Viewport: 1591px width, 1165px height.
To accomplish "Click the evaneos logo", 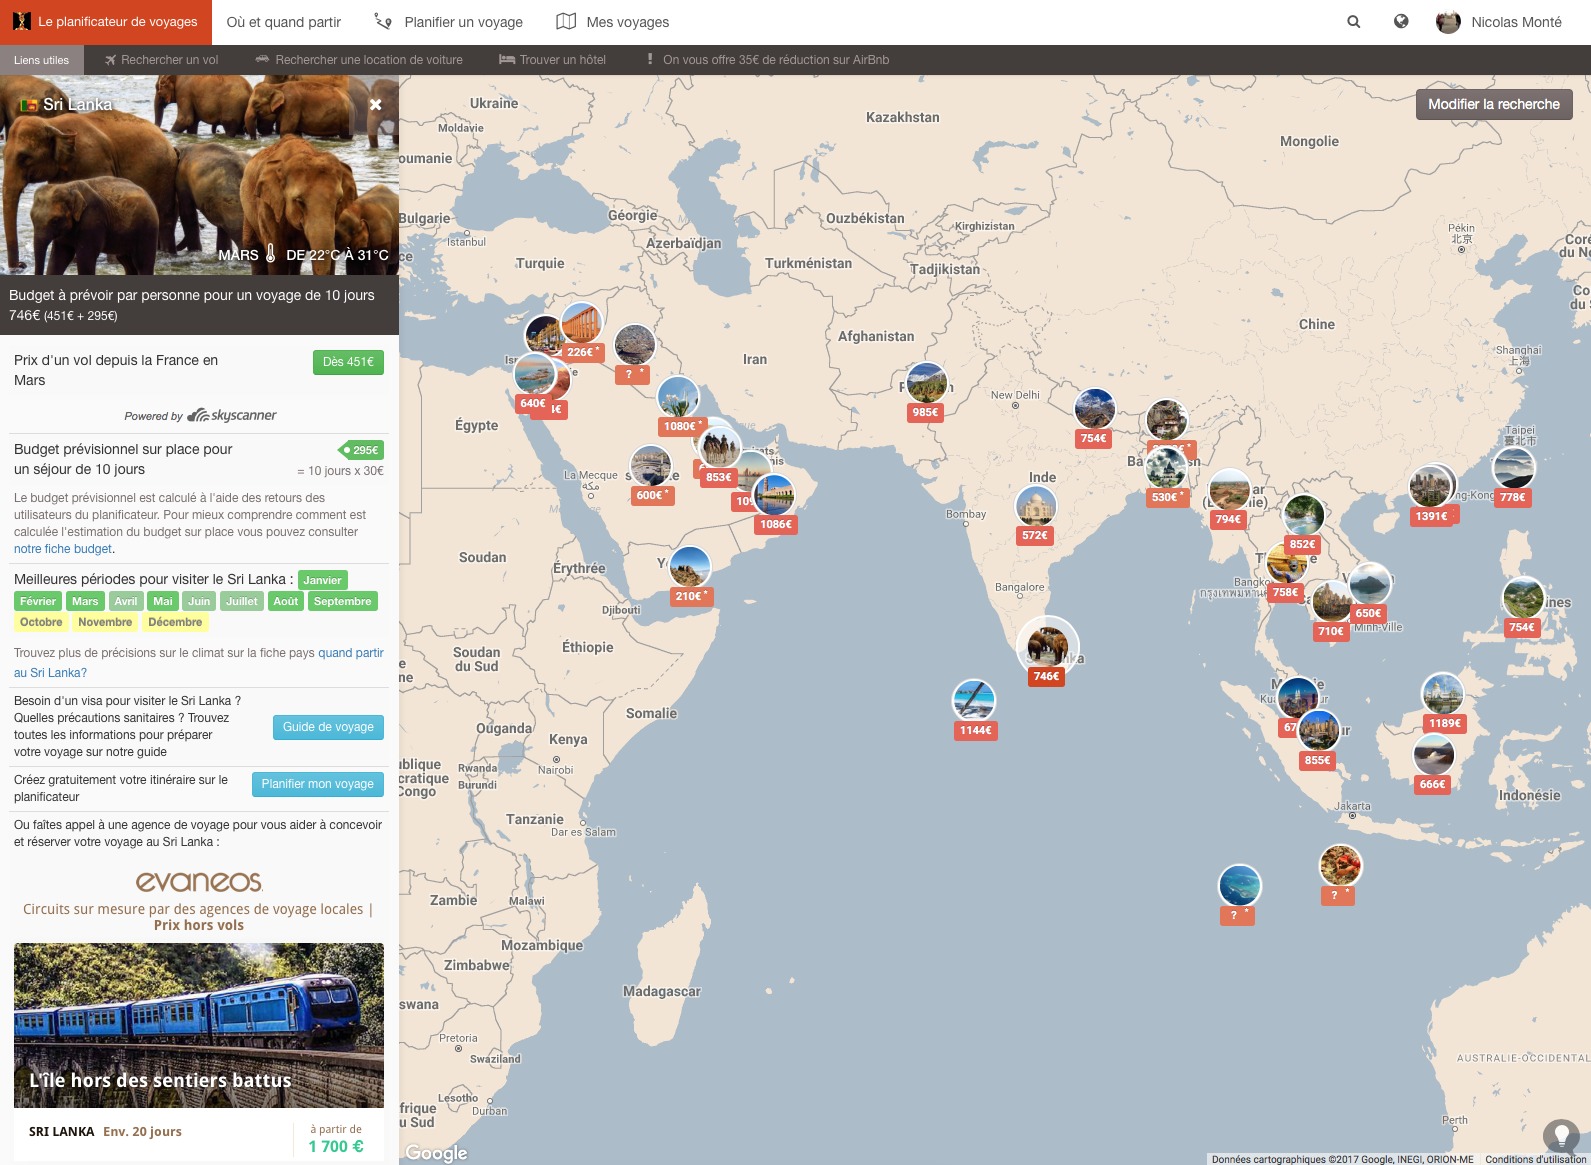I will [x=199, y=881].
